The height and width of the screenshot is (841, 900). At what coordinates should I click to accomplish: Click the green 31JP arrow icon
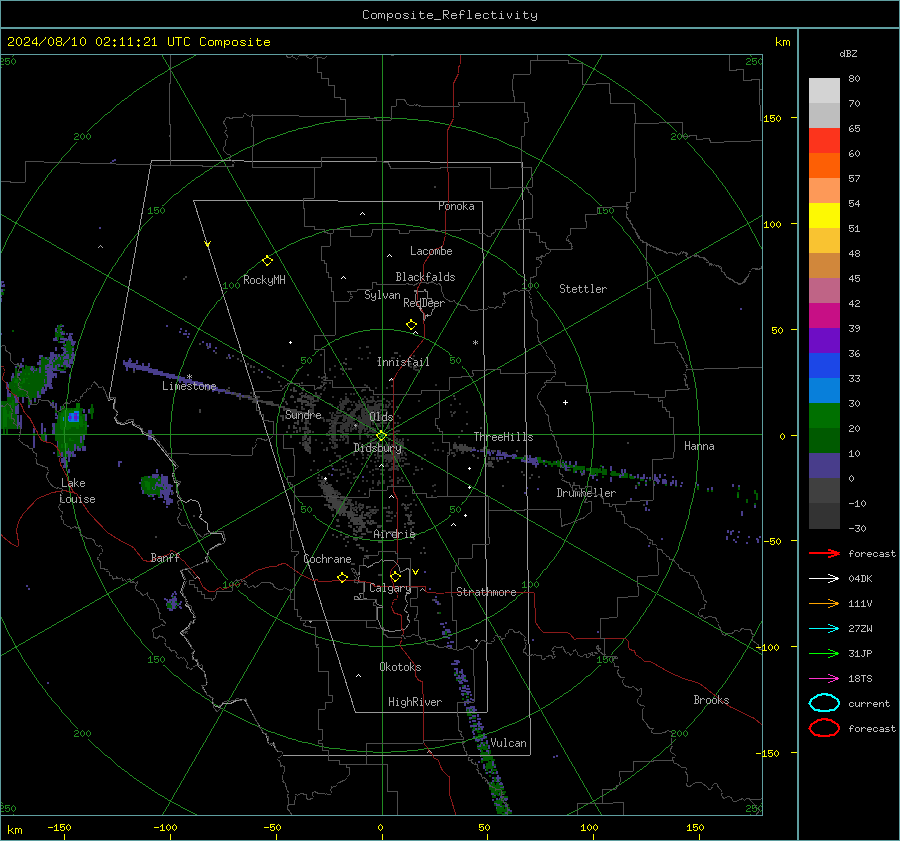coord(824,653)
